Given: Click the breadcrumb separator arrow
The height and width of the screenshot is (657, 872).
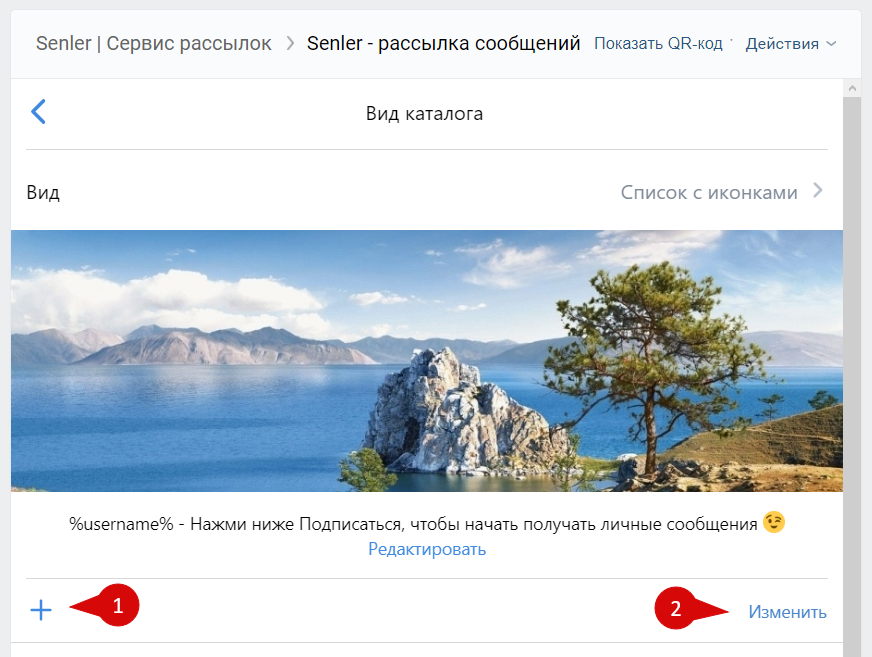Looking at the screenshot, I should (x=290, y=44).
